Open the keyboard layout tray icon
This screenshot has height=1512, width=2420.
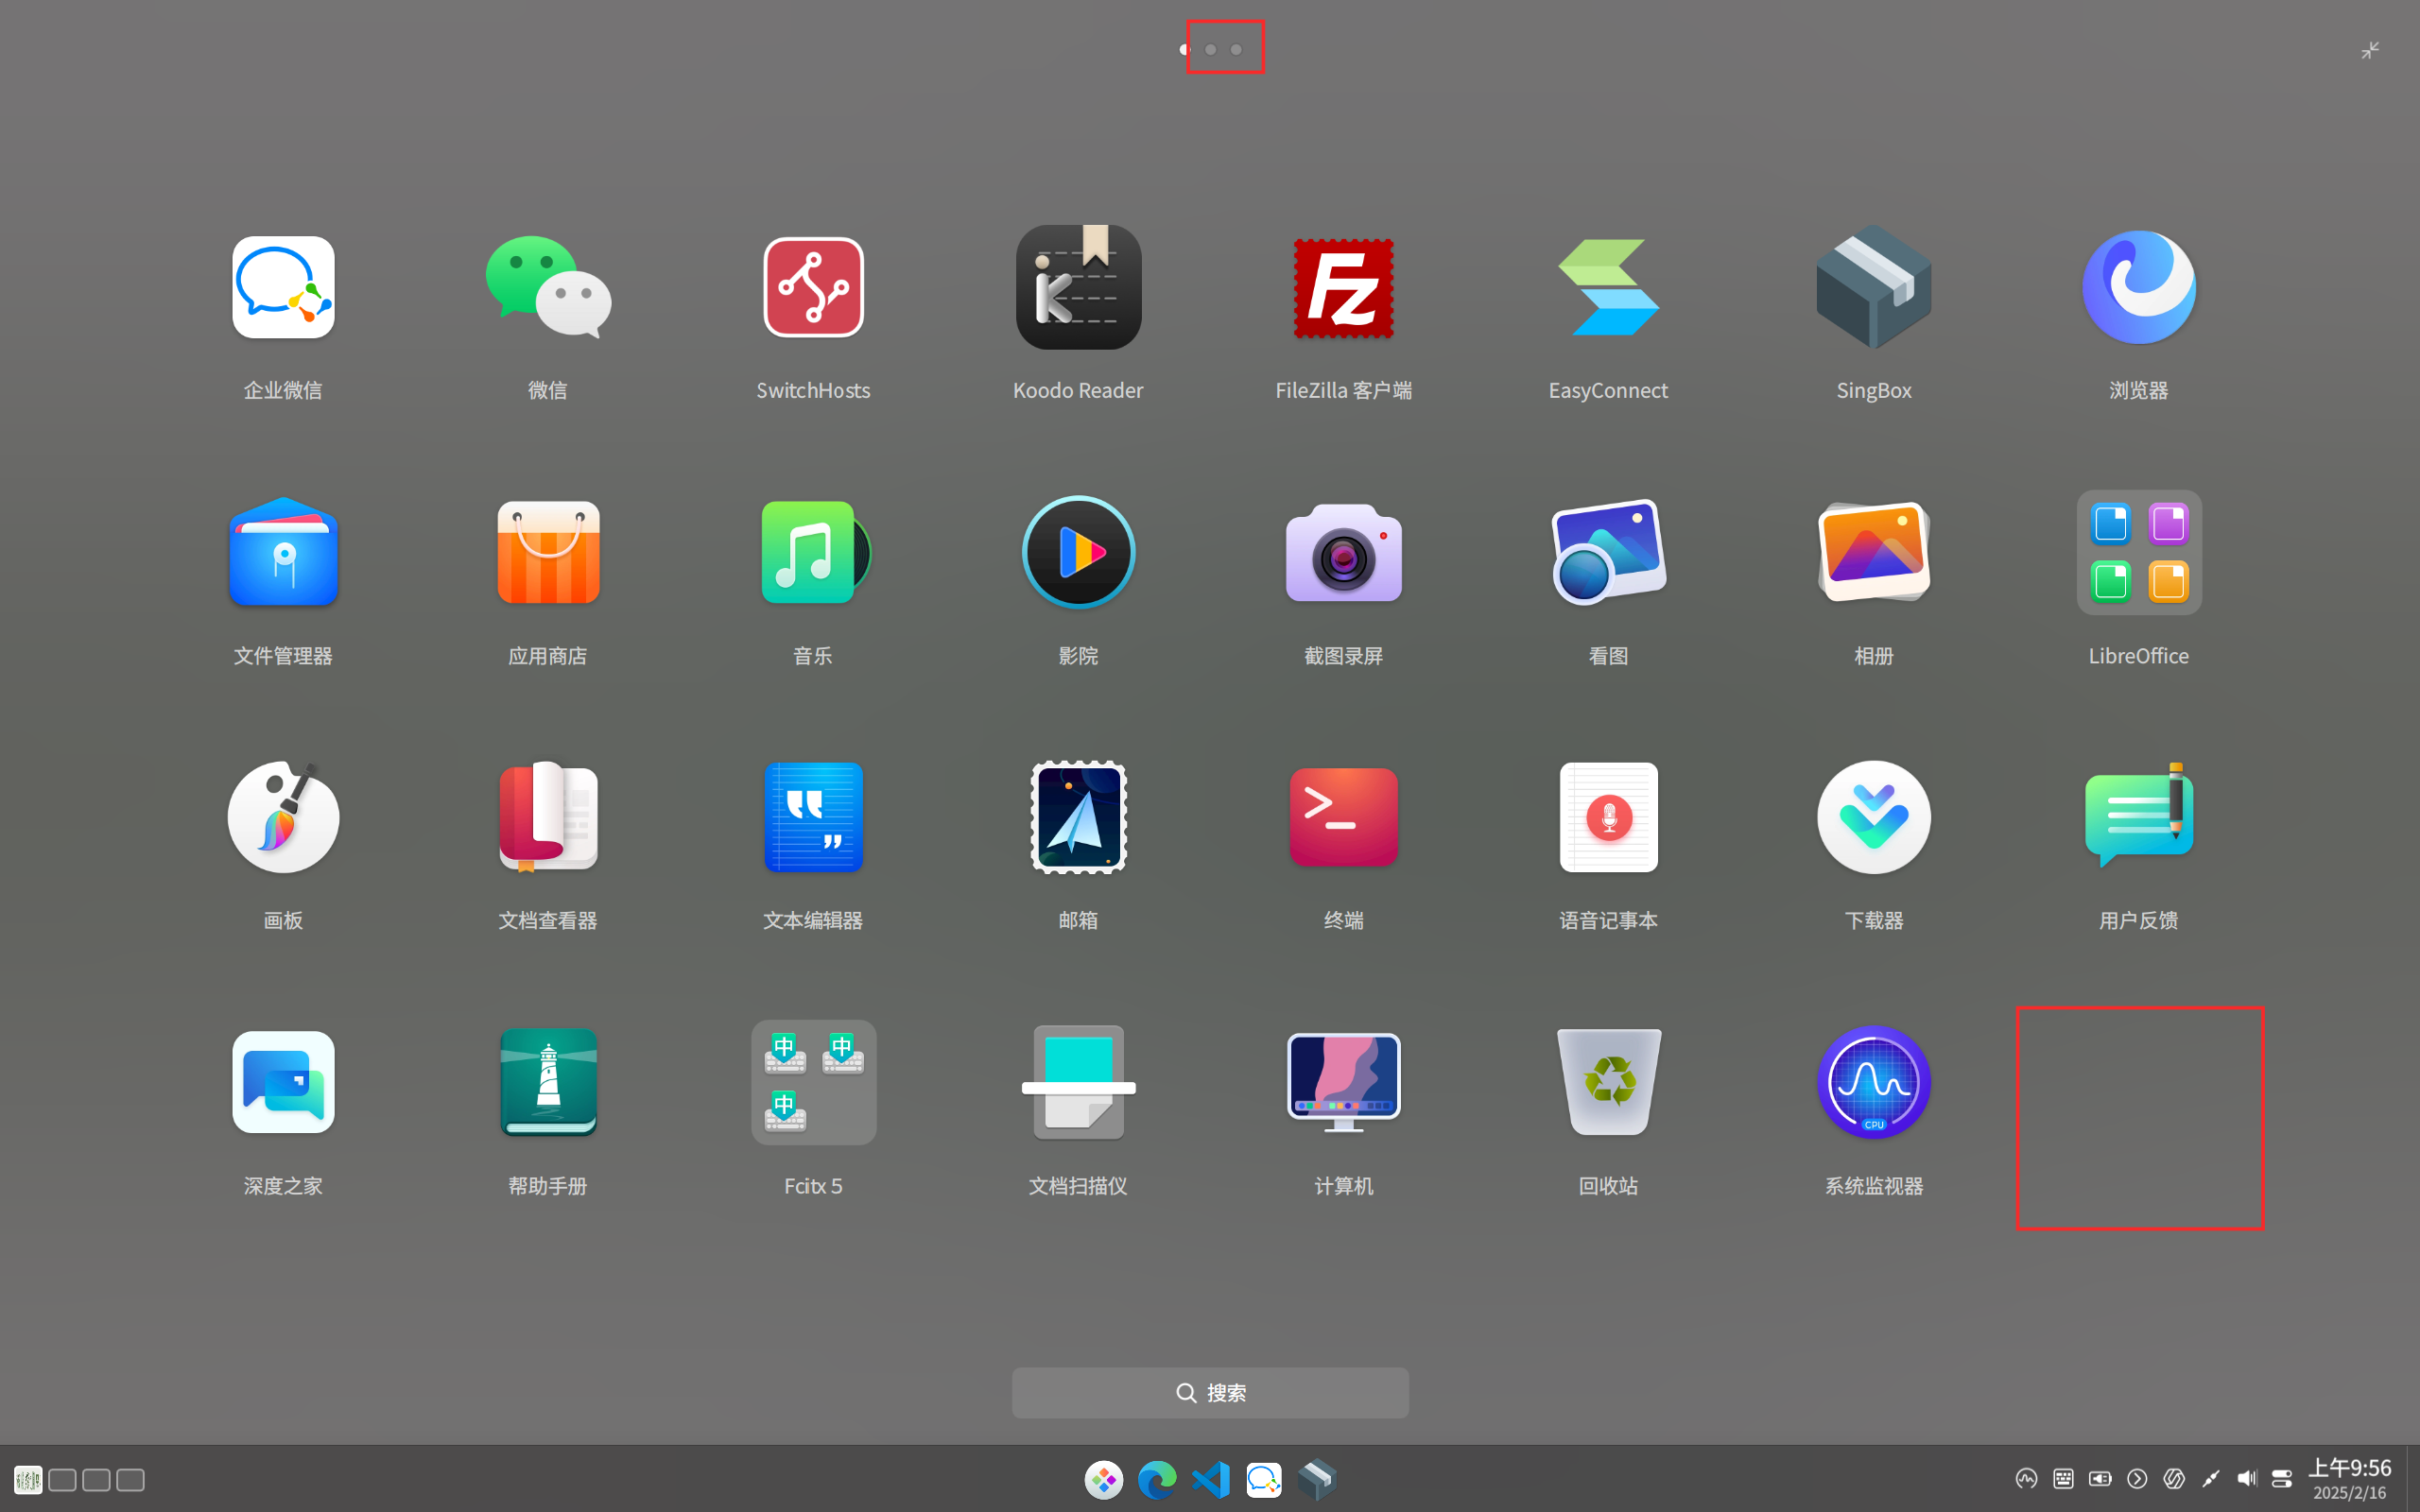pyautogui.click(x=2063, y=1478)
